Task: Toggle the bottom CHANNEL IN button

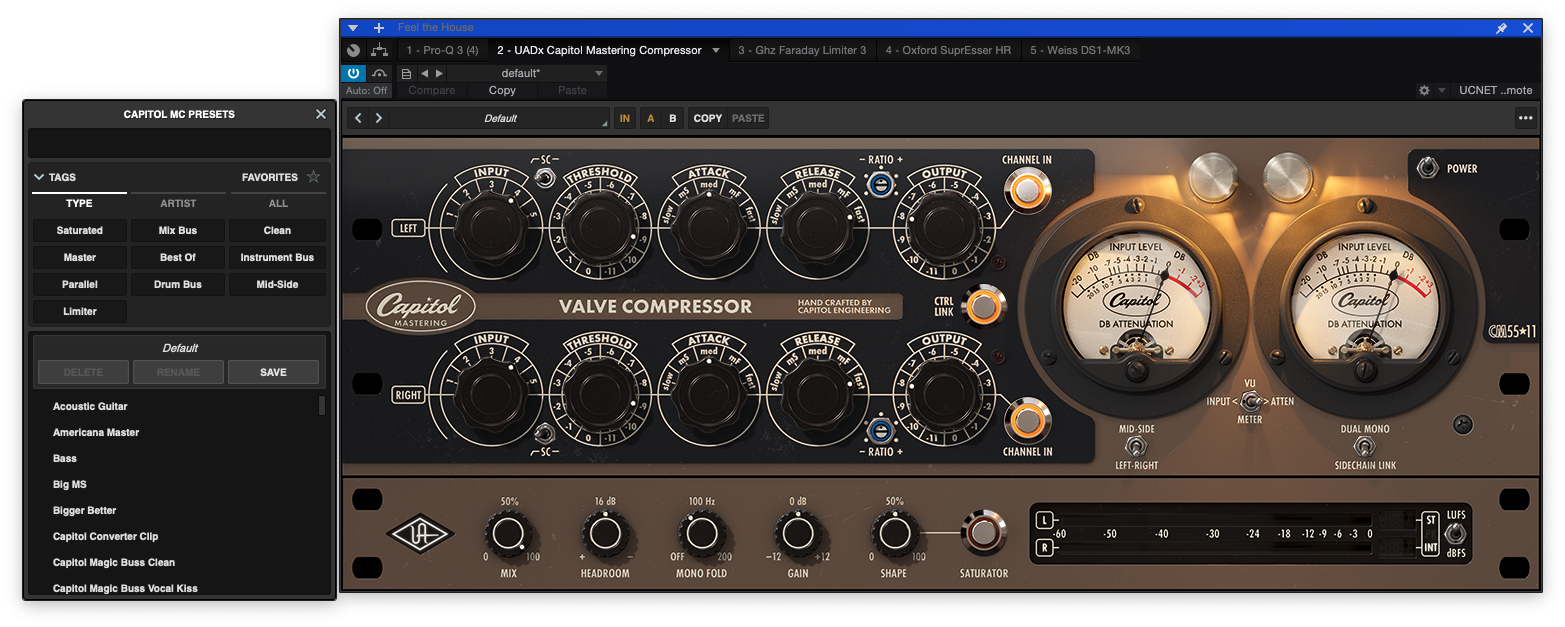Action: click(x=1026, y=422)
